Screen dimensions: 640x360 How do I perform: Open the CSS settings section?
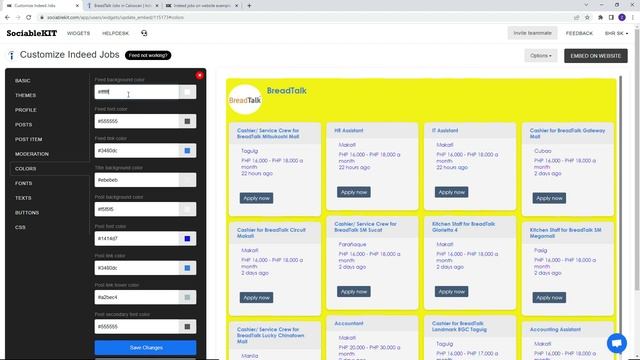(x=20, y=227)
